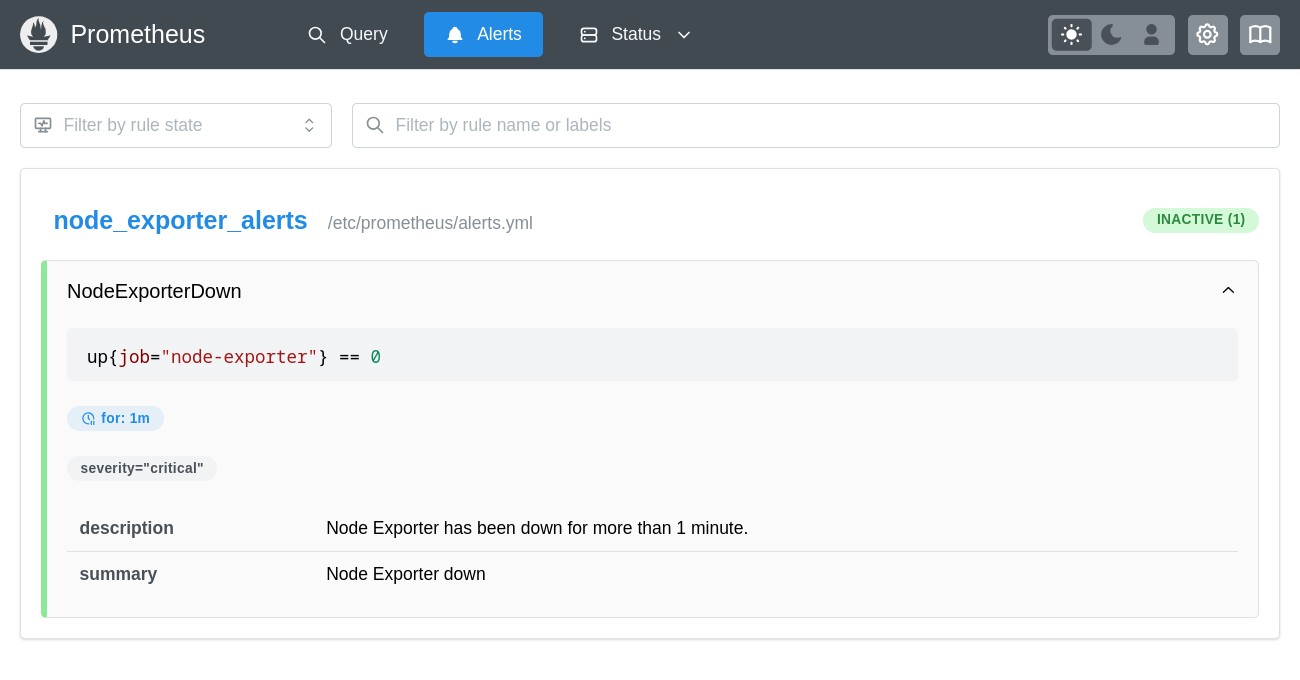Click the /etc/prometheus/alerts.yml file path
1300x680 pixels.
coord(430,223)
